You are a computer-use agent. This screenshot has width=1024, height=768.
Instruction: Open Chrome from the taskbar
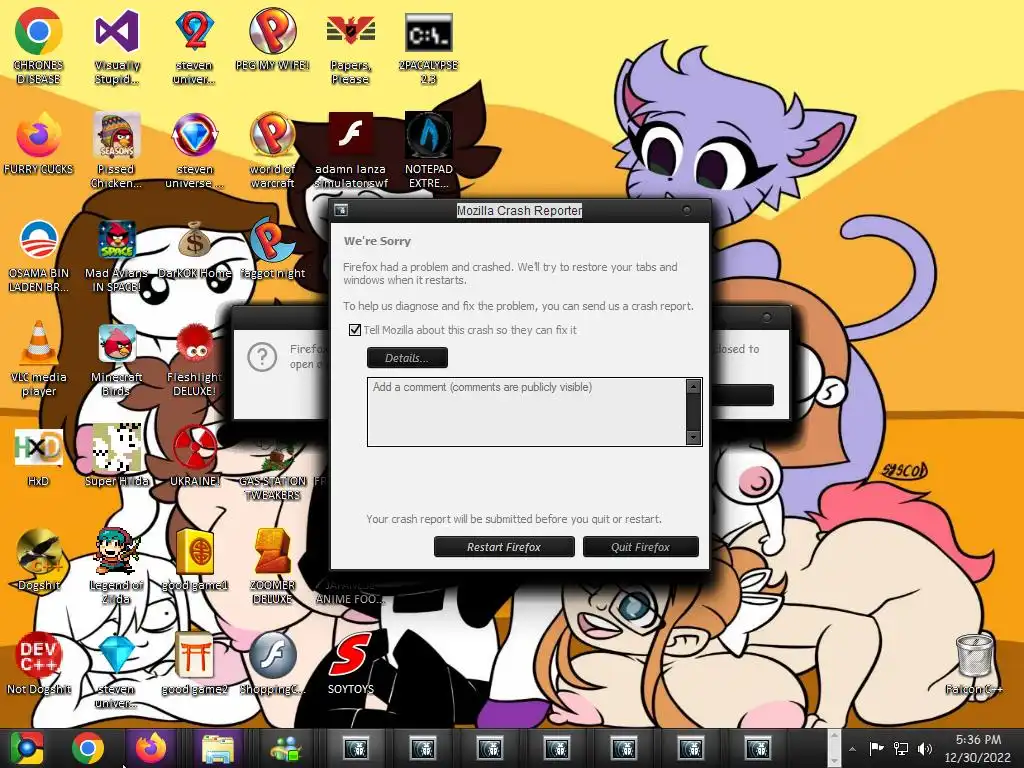pyautogui.click(x=88, y=748)
